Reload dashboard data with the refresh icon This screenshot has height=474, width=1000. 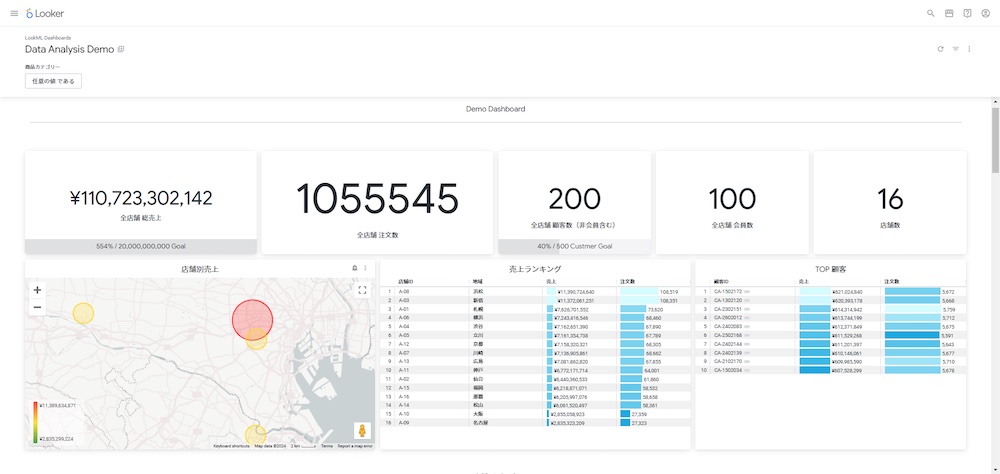coord(940,48)
